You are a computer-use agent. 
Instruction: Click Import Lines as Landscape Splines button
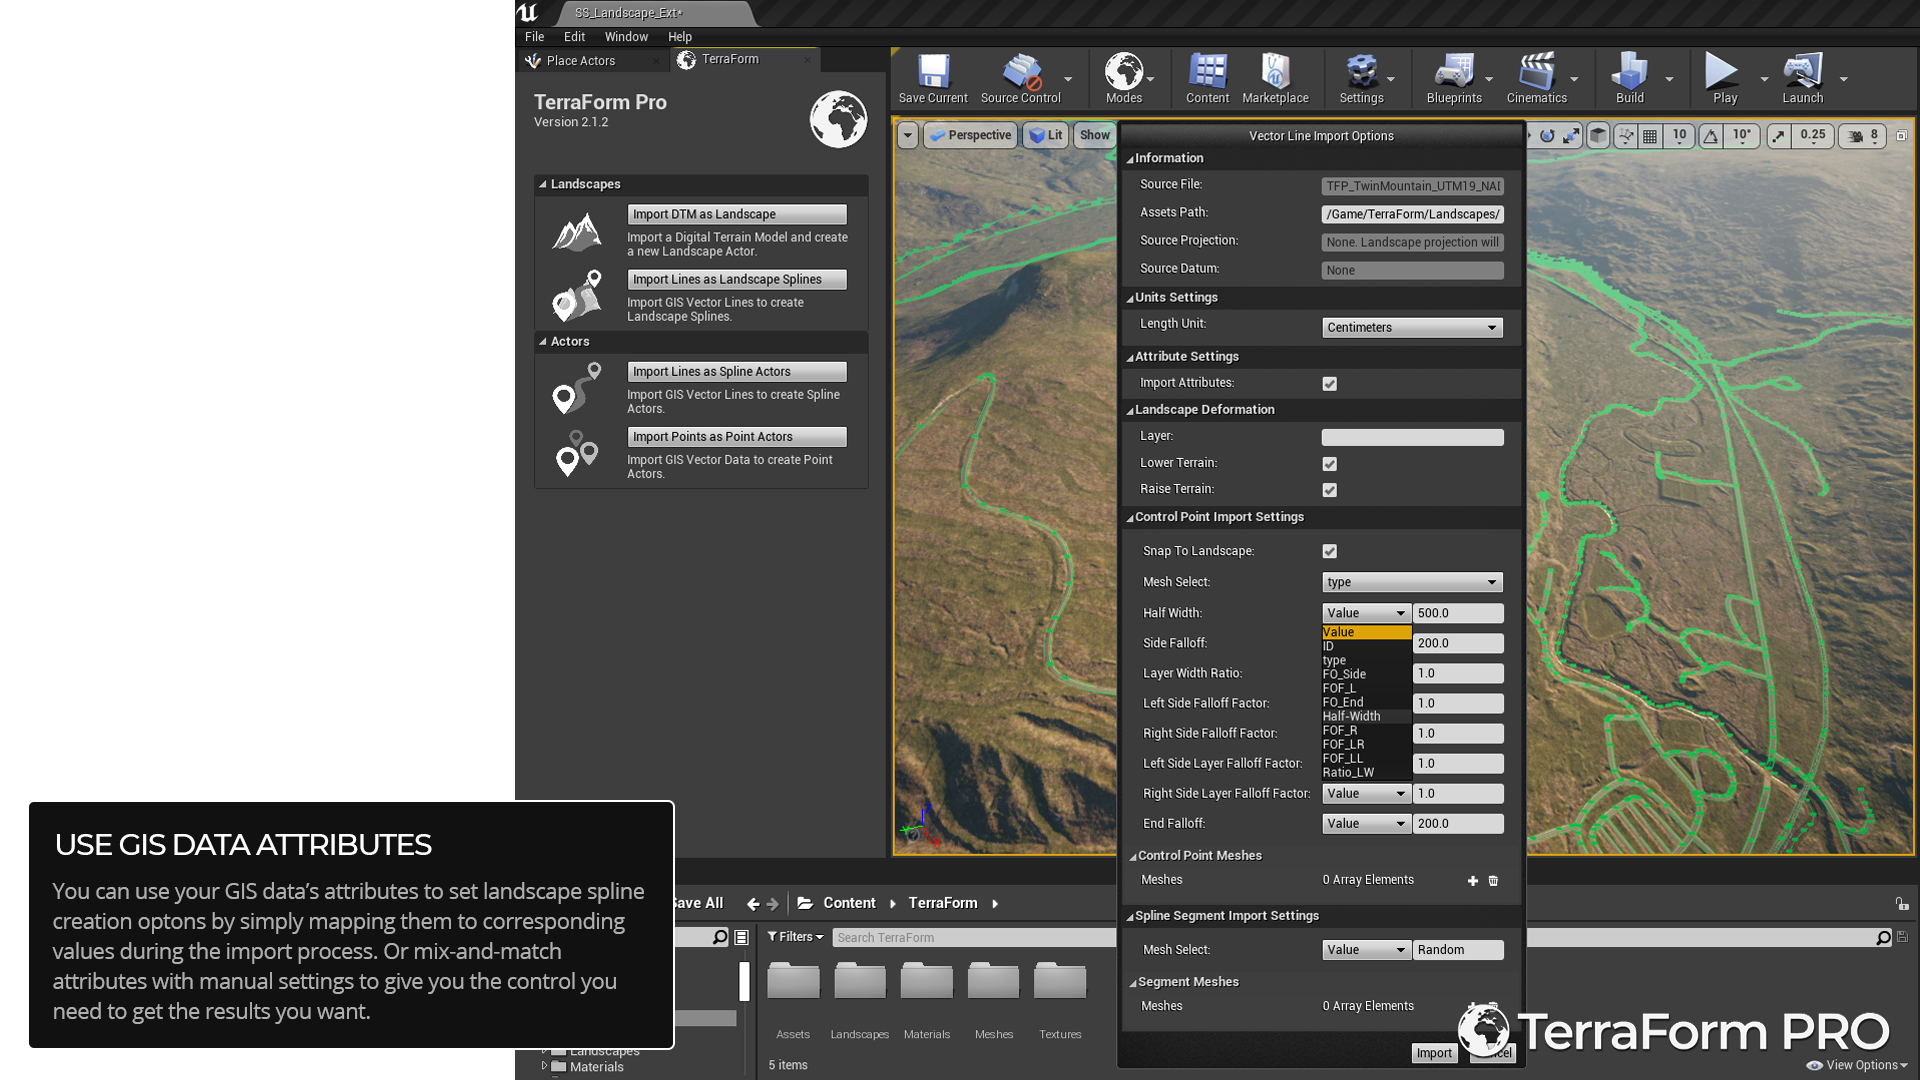tap(737, 280)
